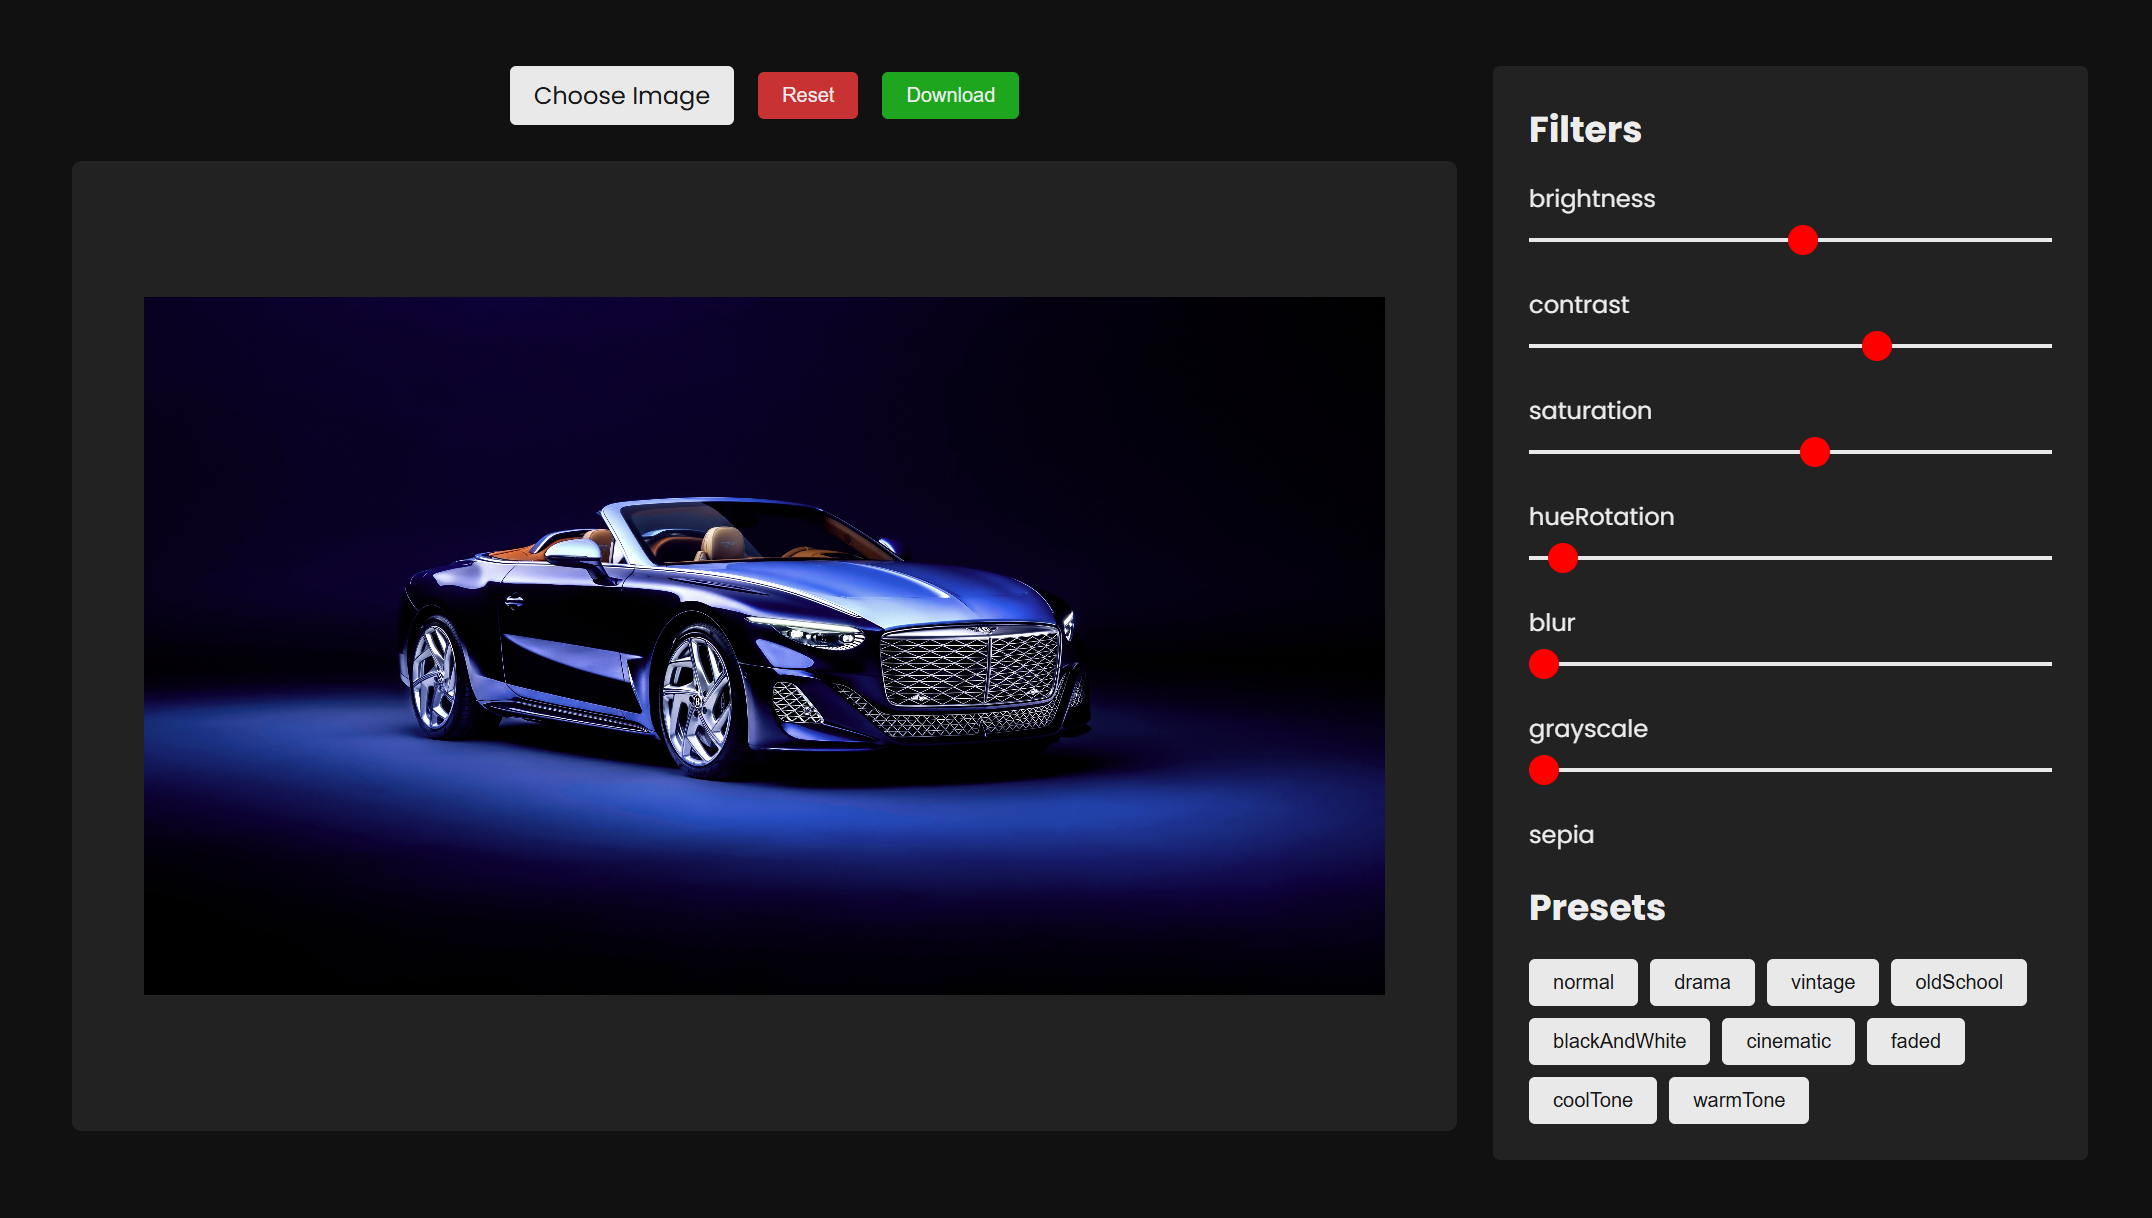Click the blur slider handle
The image size is (2152, 1218).
click(1544, 664)
